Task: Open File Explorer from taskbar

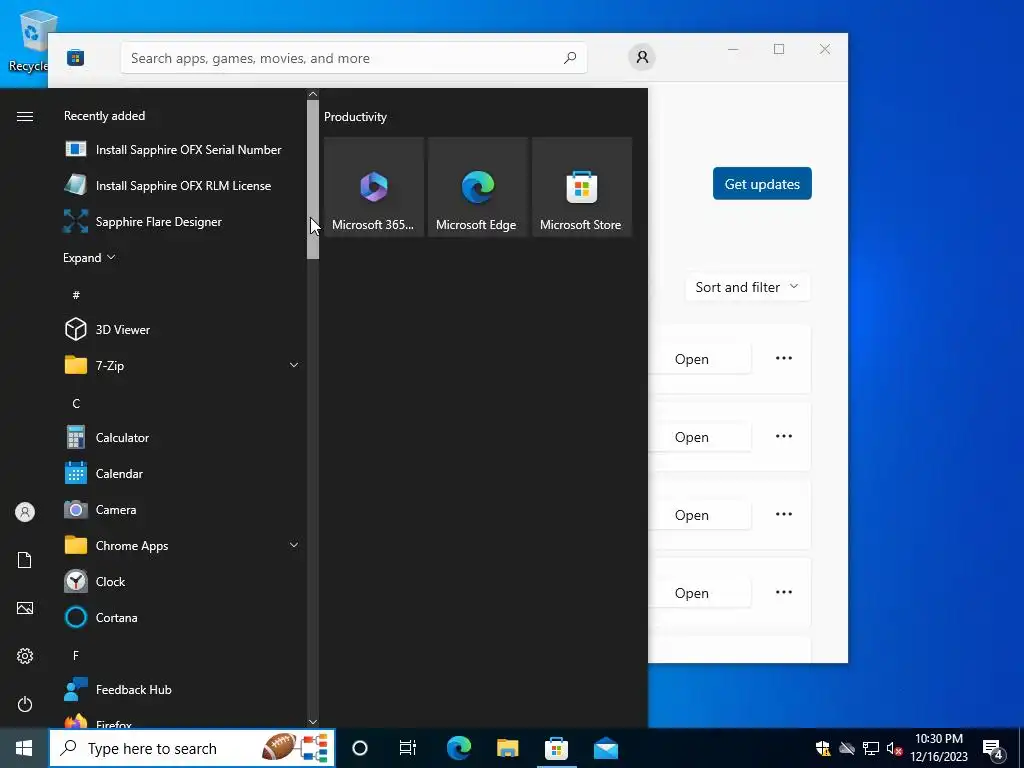Action: pyautogui.click(x=507, y=748)
